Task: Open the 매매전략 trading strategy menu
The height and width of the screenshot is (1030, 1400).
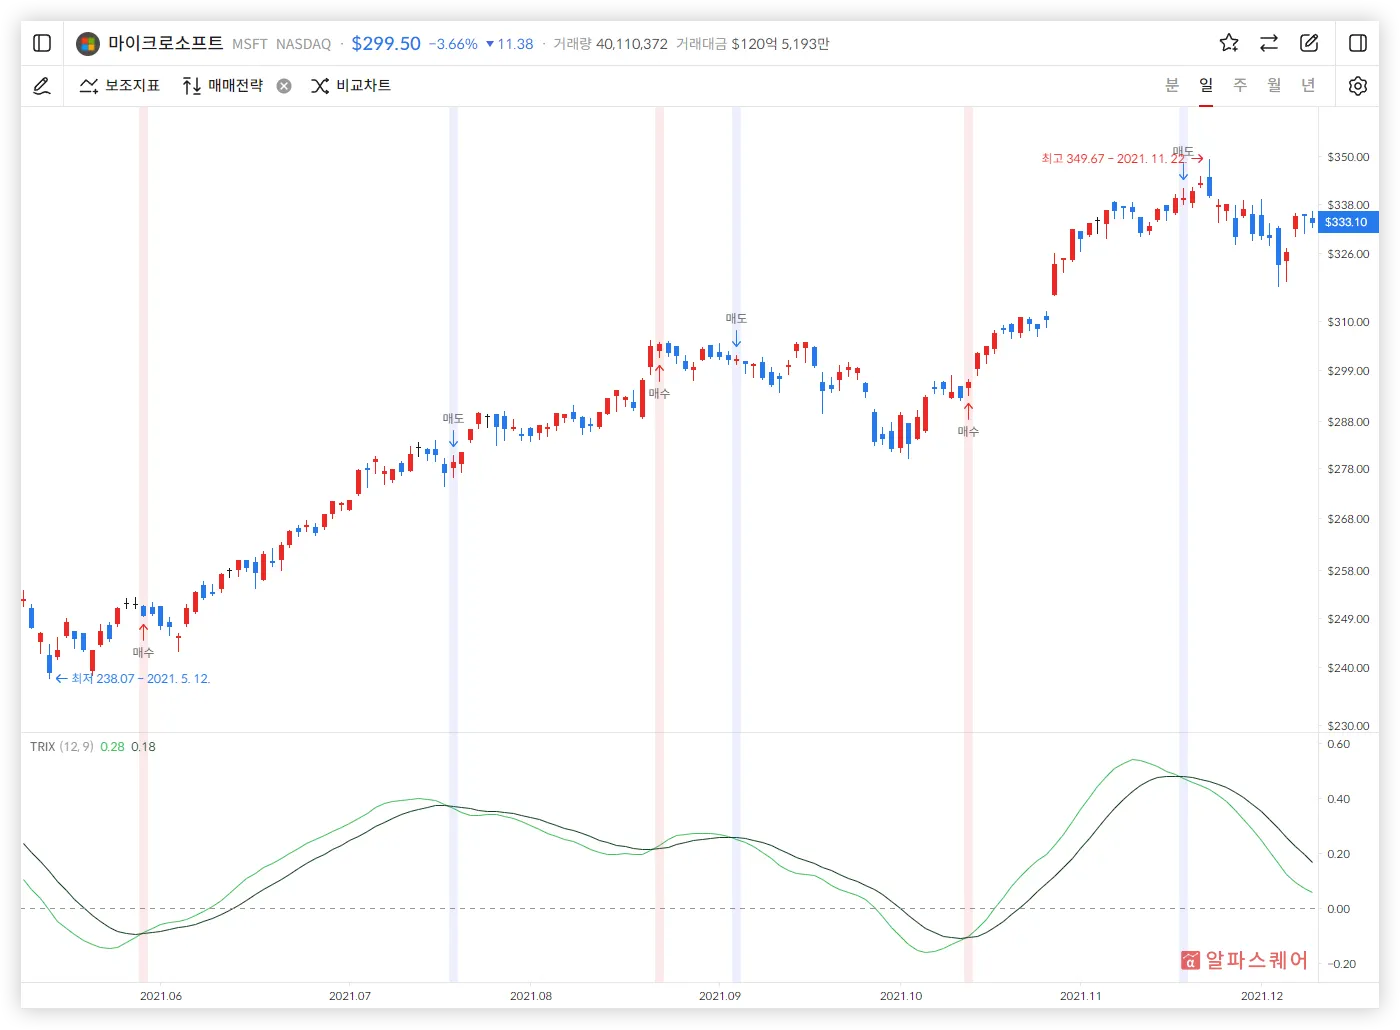Action: 222,86
